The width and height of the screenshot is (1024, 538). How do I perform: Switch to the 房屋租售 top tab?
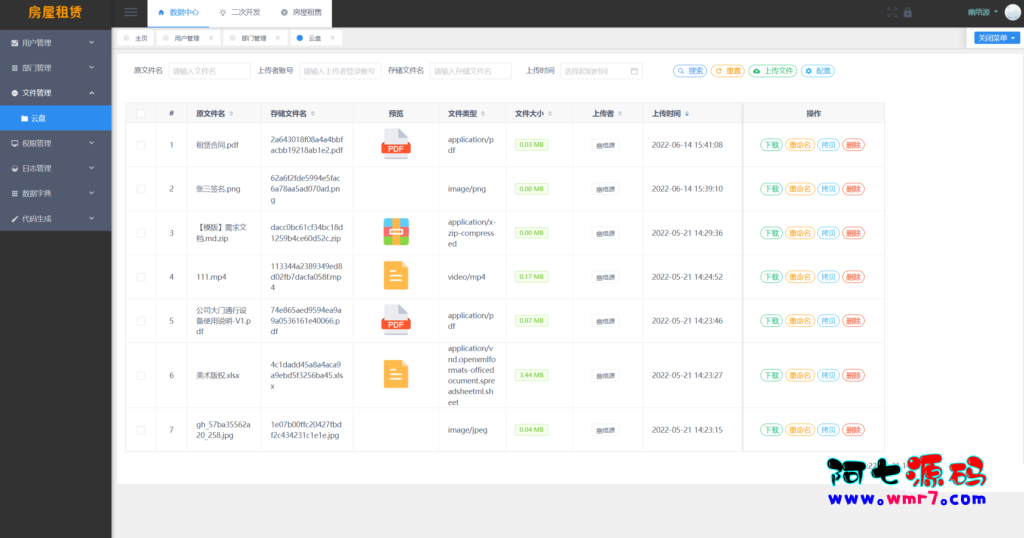pyautogui.click(x=301, y=12)
